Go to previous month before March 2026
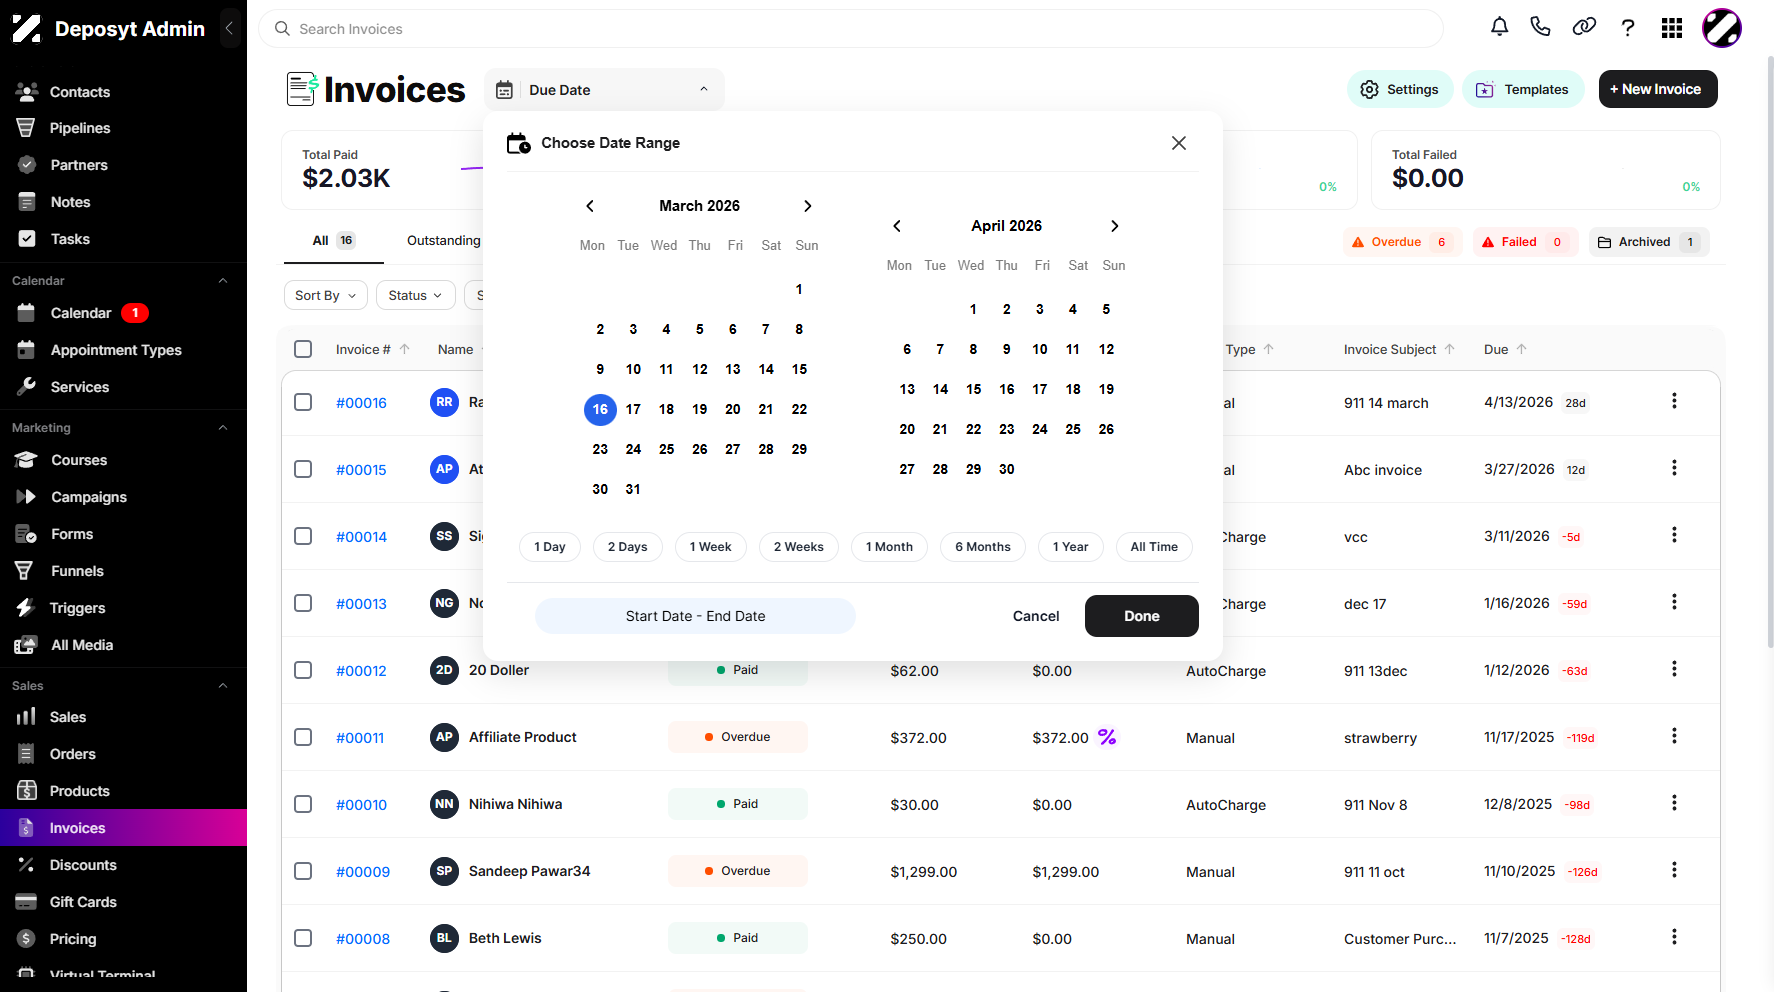 point(590,206)
